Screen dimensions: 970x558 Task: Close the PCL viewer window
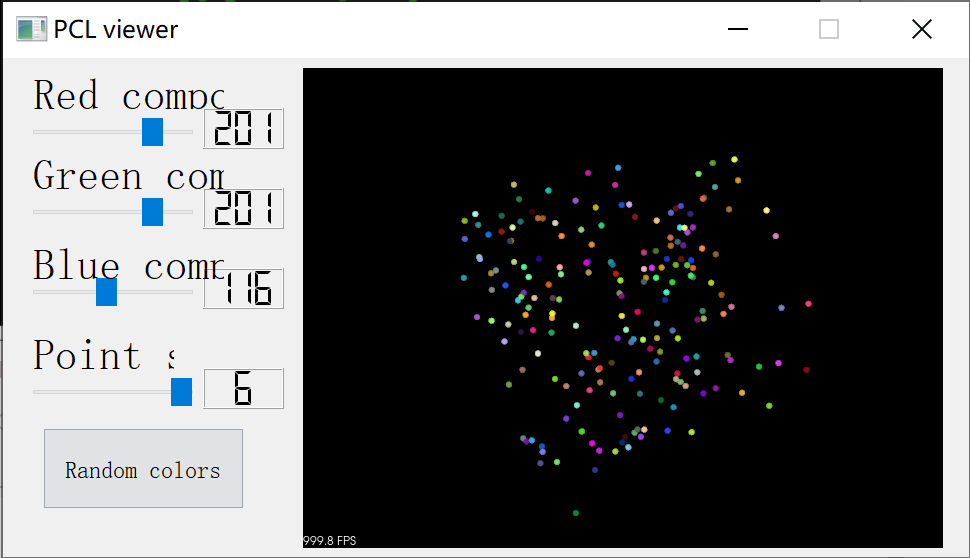click(922, 29)
